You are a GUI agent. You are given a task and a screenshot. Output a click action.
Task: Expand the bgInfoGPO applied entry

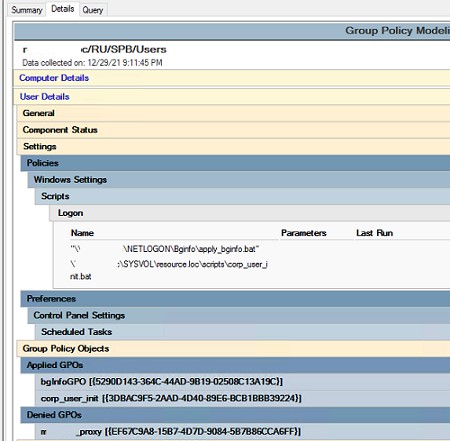(x=162, y=382)
